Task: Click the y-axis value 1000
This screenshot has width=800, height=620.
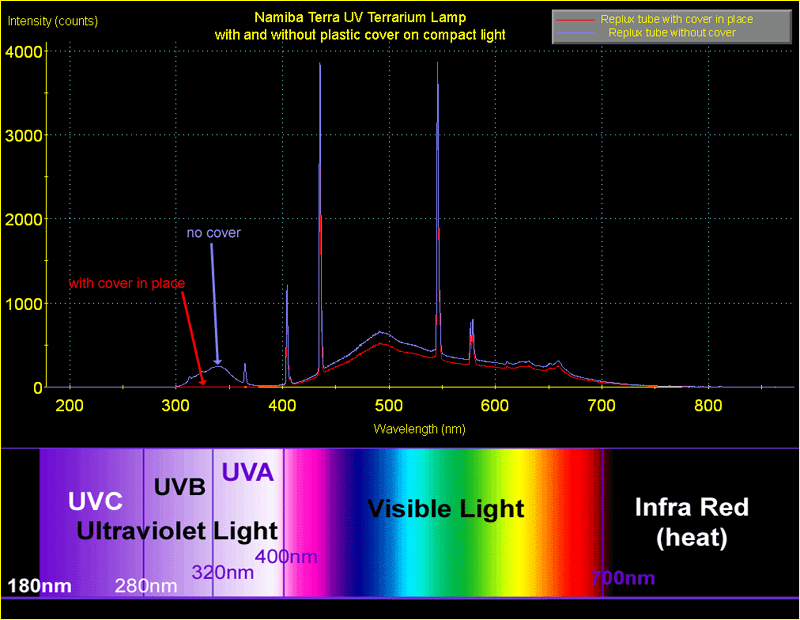Action: coord(23,304)
